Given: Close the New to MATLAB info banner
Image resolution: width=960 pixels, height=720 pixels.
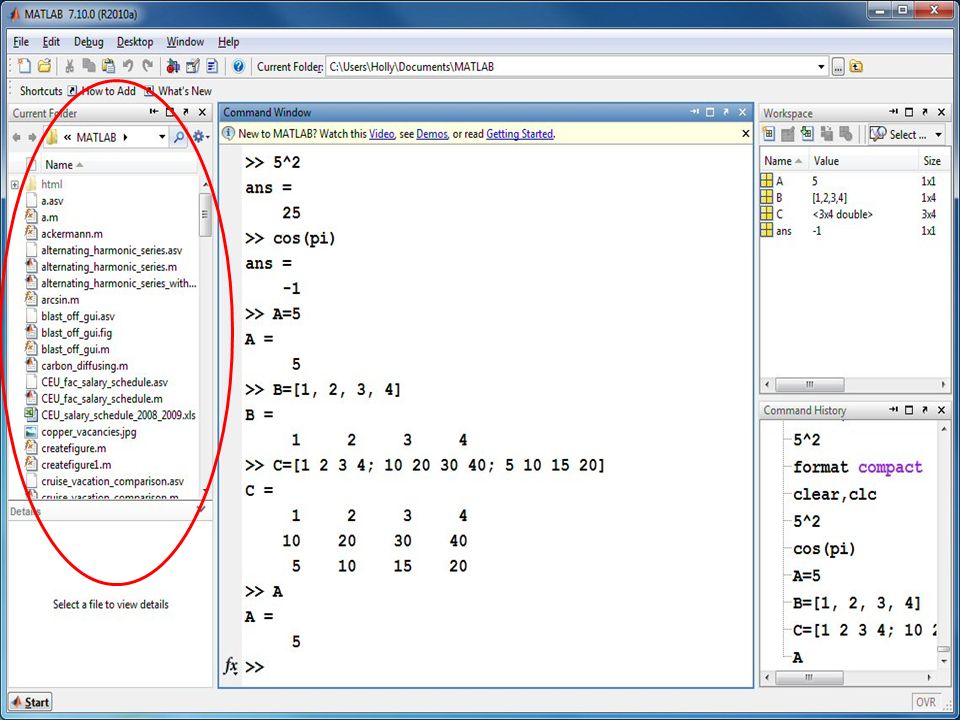Looking at the screenshot, I should [x=746, y=133].
